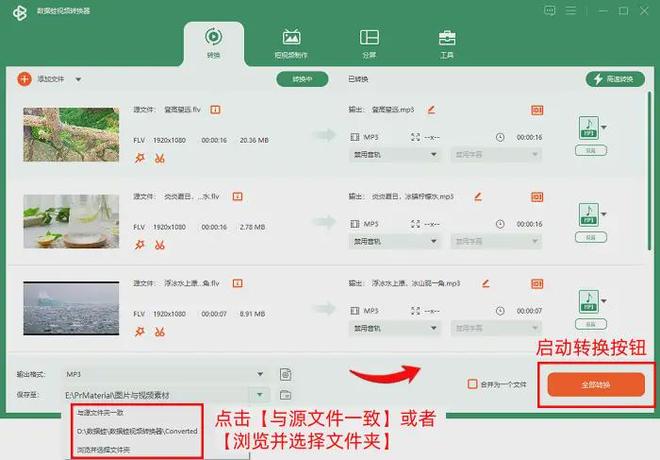This screenshot has width=660, height=460.
Task: Open audio track dropdown in third row
Action: [394, 328]
